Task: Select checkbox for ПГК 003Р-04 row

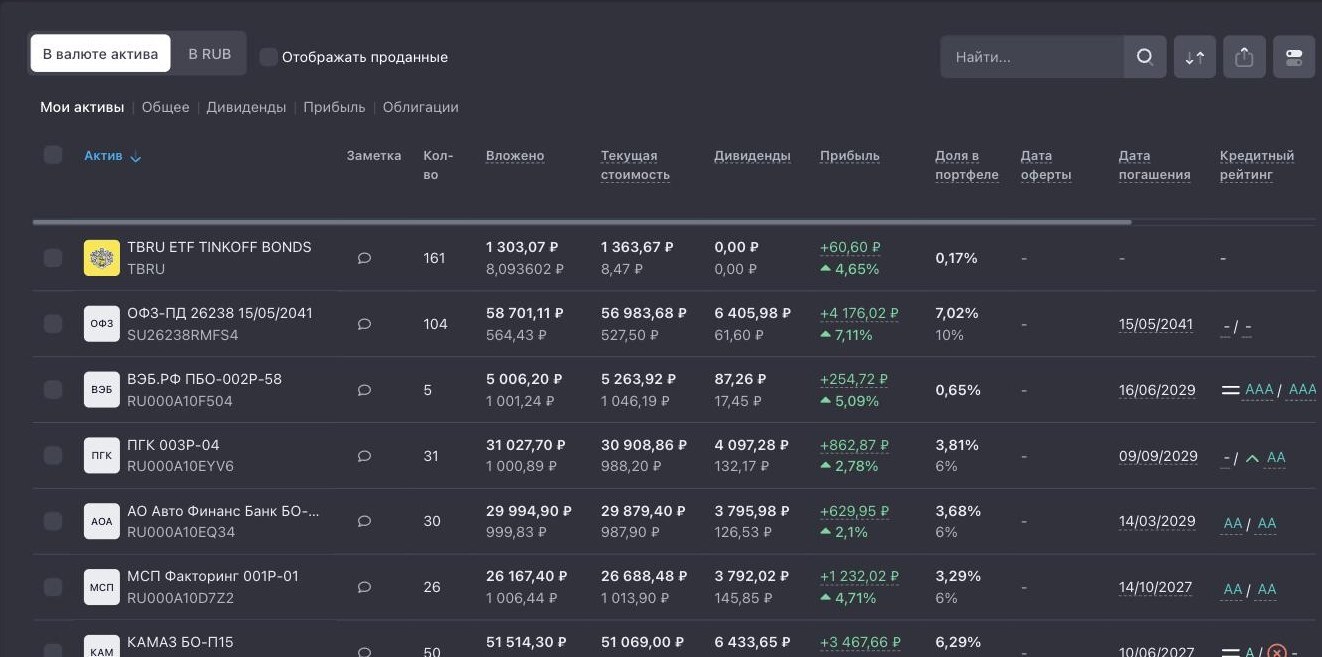Action: pos(53,456)
